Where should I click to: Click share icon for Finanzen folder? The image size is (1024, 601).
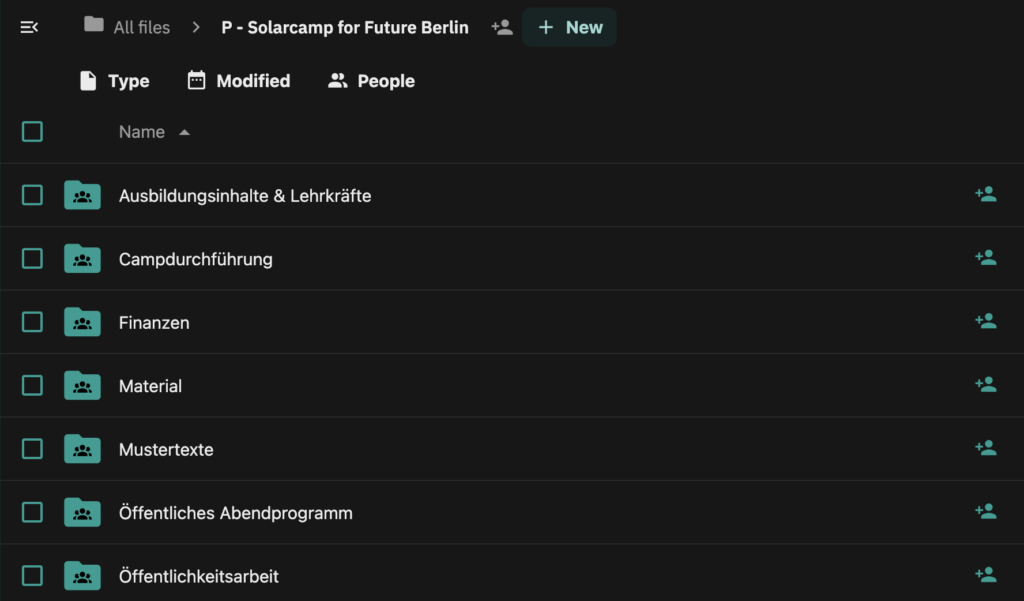(x=985, y=321)
